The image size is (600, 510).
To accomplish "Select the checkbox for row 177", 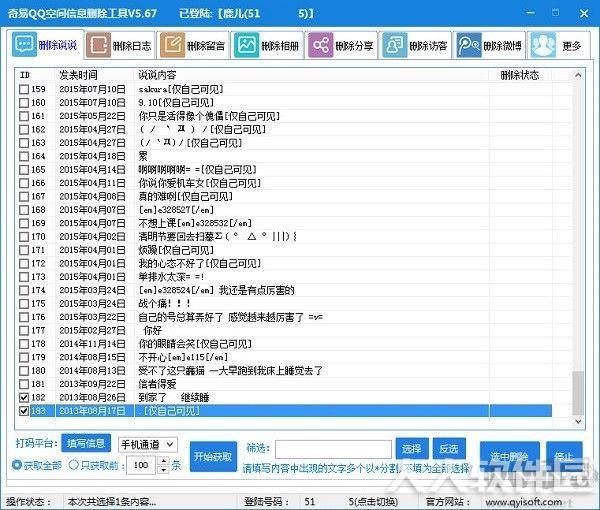I will [x=24, y=330].
